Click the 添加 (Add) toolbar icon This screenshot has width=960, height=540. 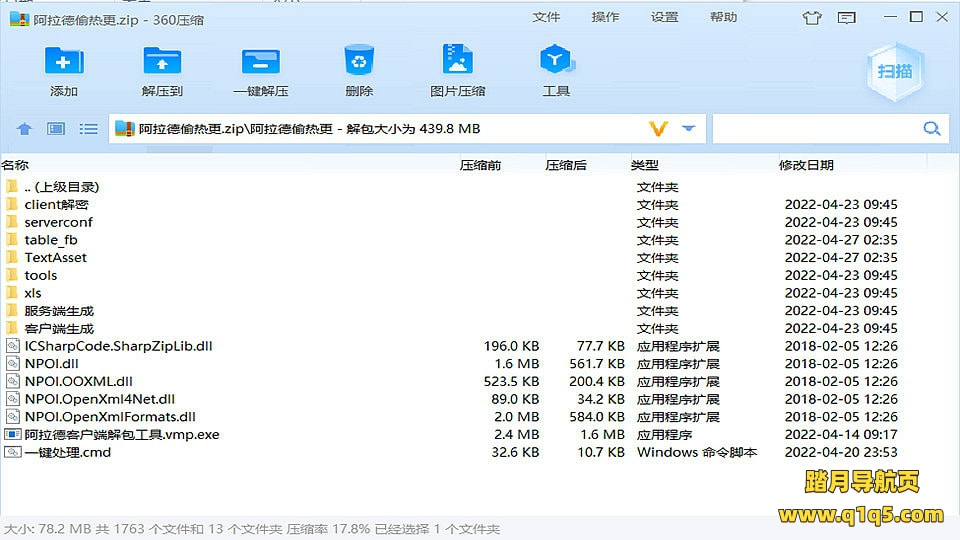tap(64, 62)
